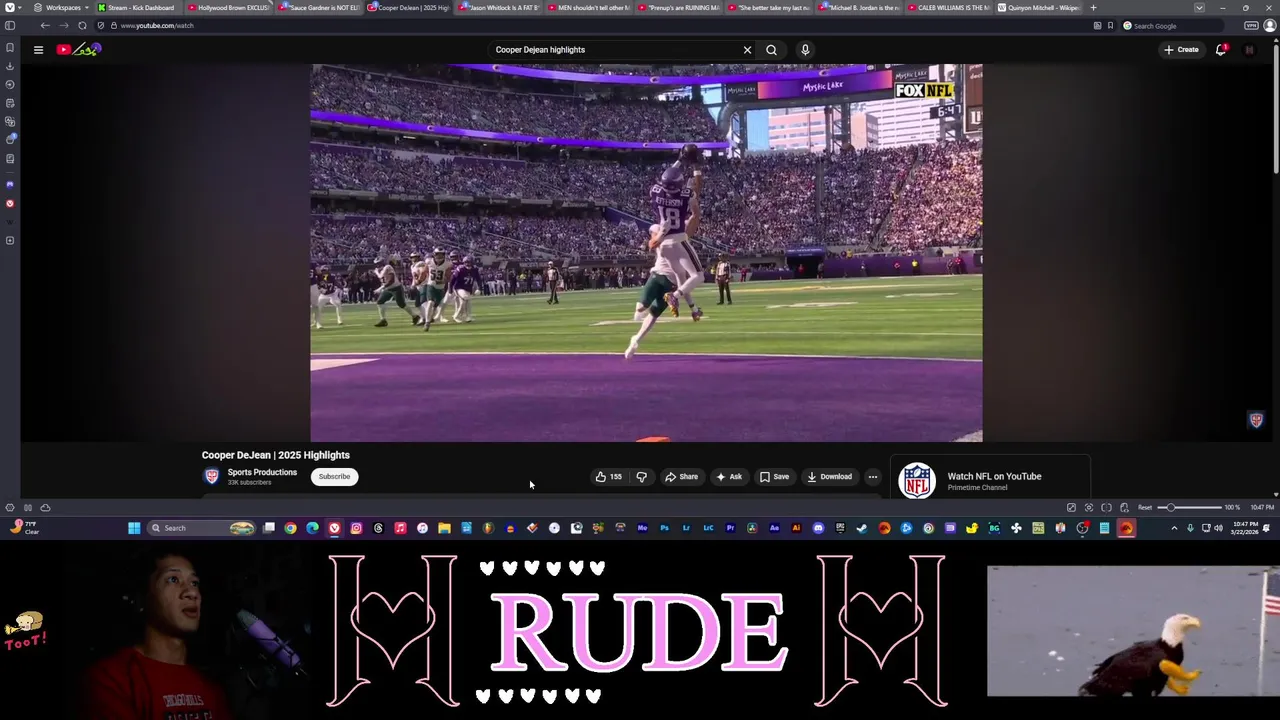Viewport: 1280px width, 720px height.
Task: Click the video player to pause
Action: [646, 253]
